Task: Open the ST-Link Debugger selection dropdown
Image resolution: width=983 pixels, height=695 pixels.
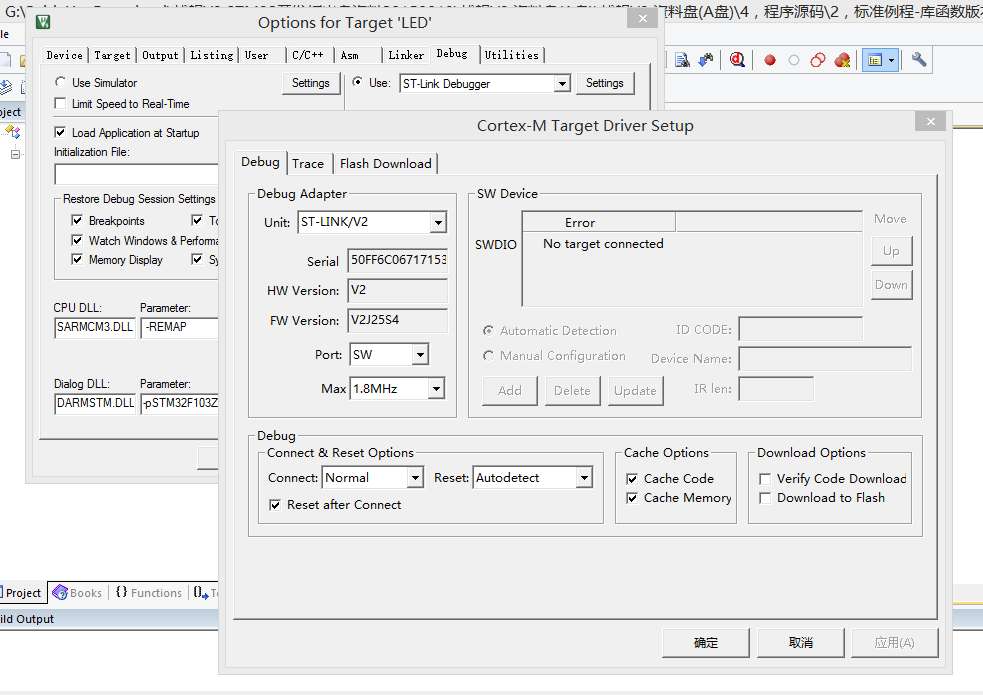Action: (562, 83)
